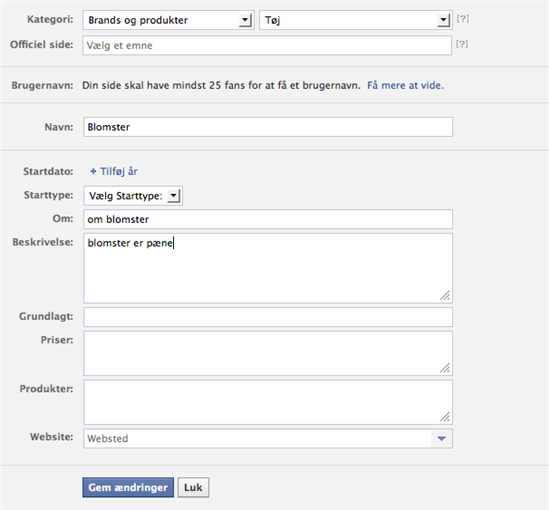Focus the Officiel side input field
Viewport: 549px width, 510px height.
(267, 45)
